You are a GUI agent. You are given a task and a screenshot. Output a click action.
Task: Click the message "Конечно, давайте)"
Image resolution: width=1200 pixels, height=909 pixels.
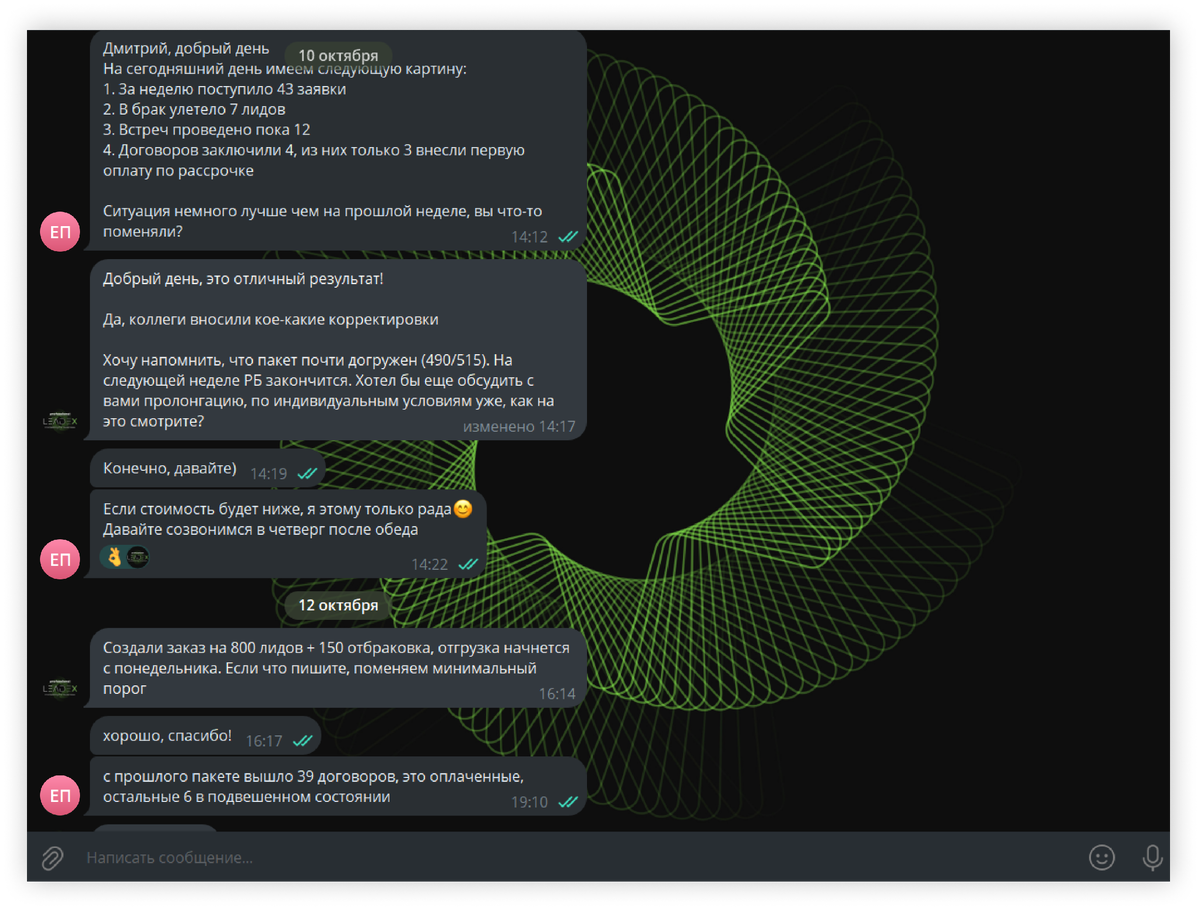point(208,469)
